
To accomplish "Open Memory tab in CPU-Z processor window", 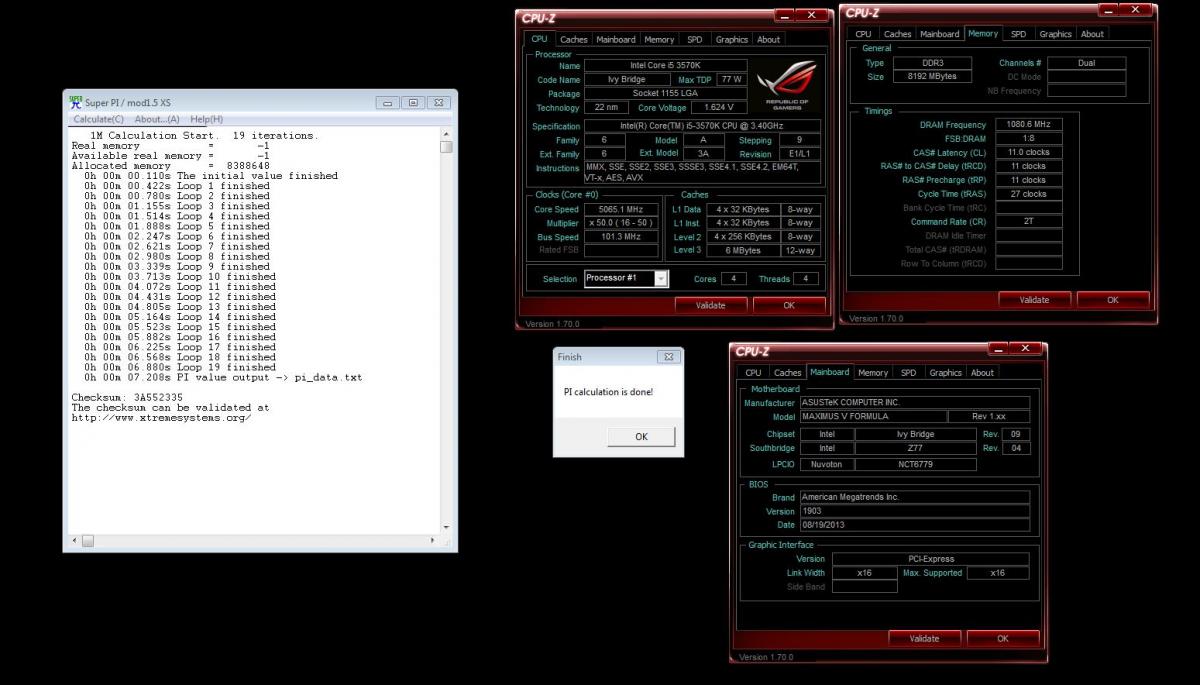I will coord(659,40).
